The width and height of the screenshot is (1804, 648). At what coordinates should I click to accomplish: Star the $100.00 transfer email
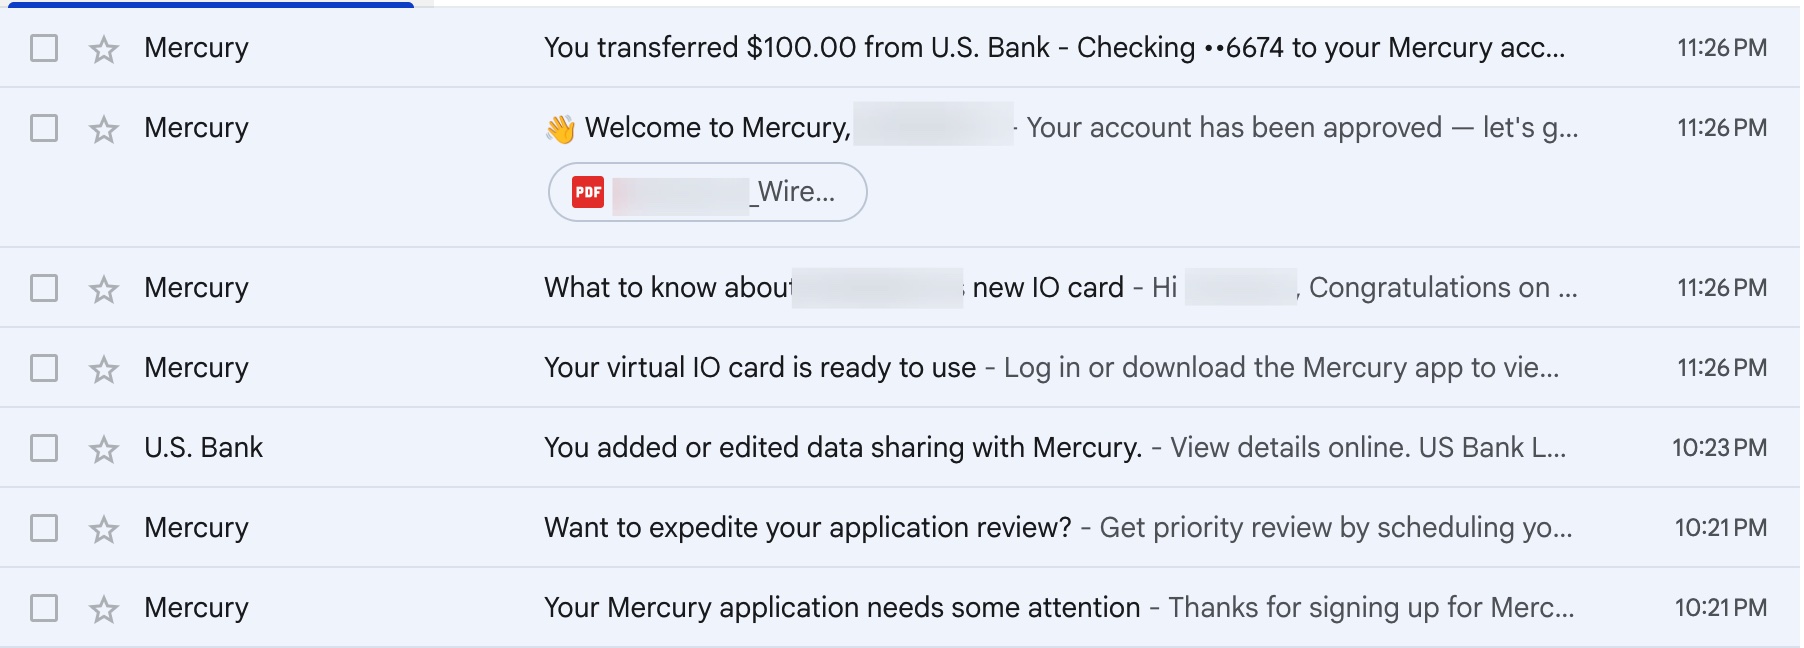(x=104, y=49)
